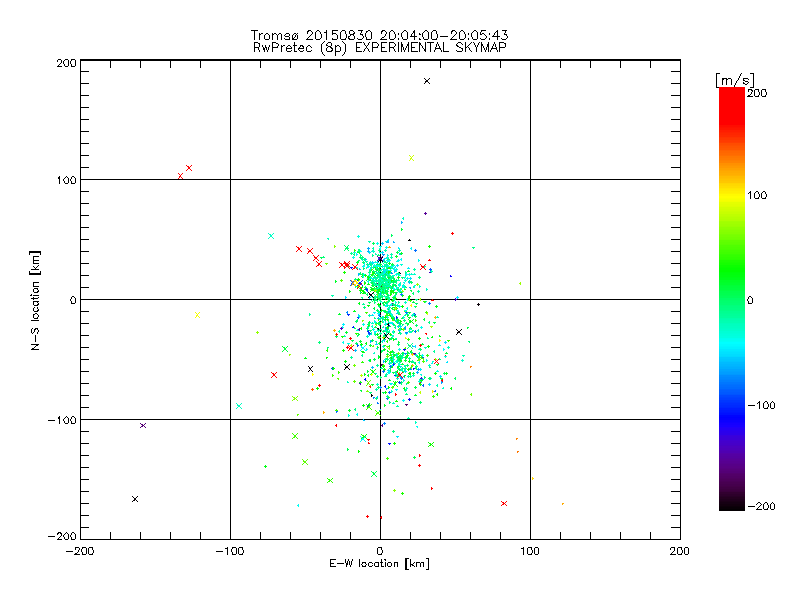Click N-S axis tick label '-200'
Screen dimensions: 800x600
pyautogui.click(x=62, y=536)
